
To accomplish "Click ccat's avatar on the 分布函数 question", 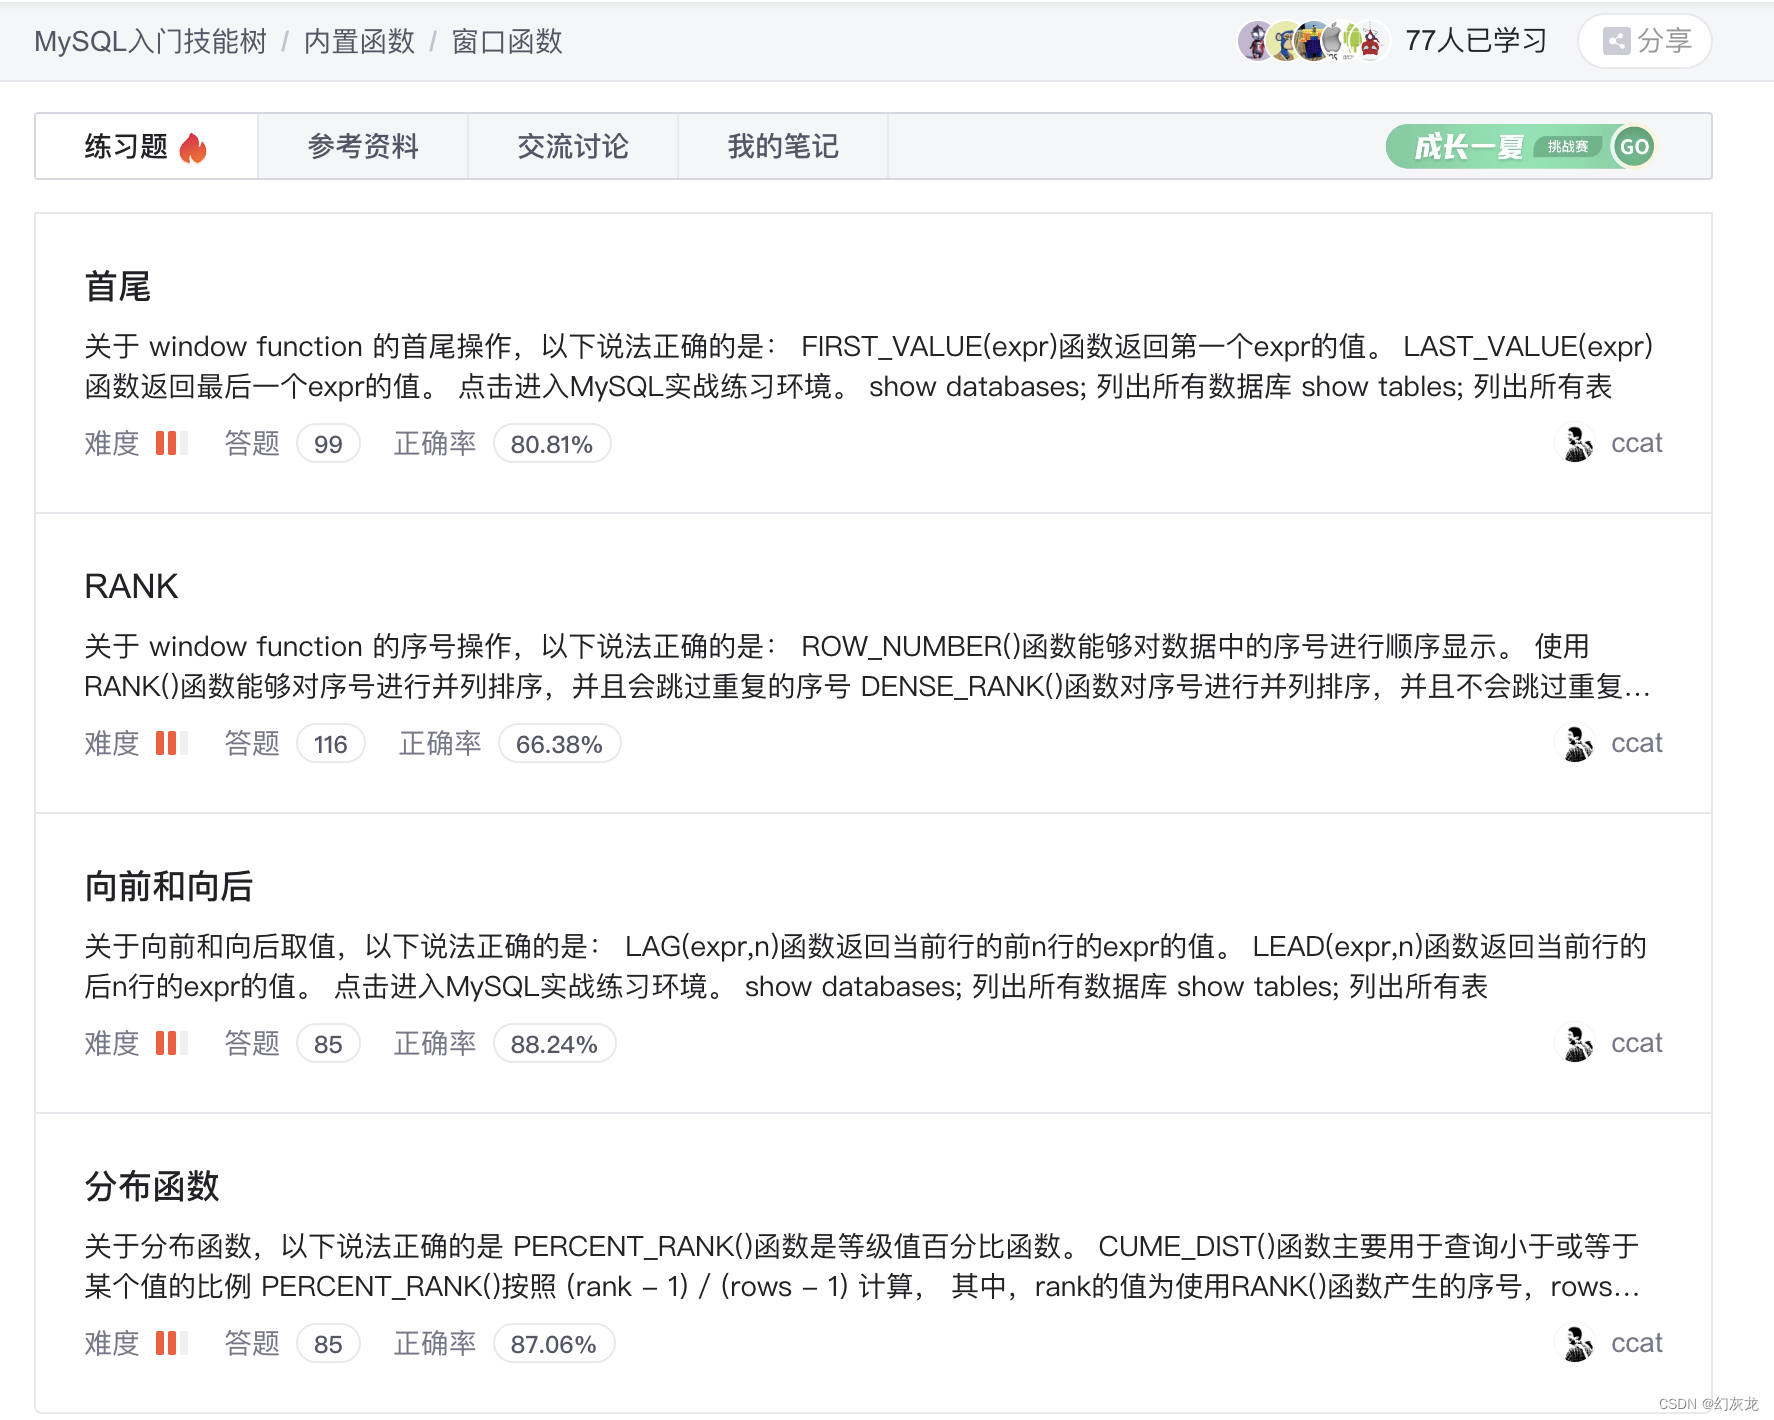I will pos(1577,1343).
